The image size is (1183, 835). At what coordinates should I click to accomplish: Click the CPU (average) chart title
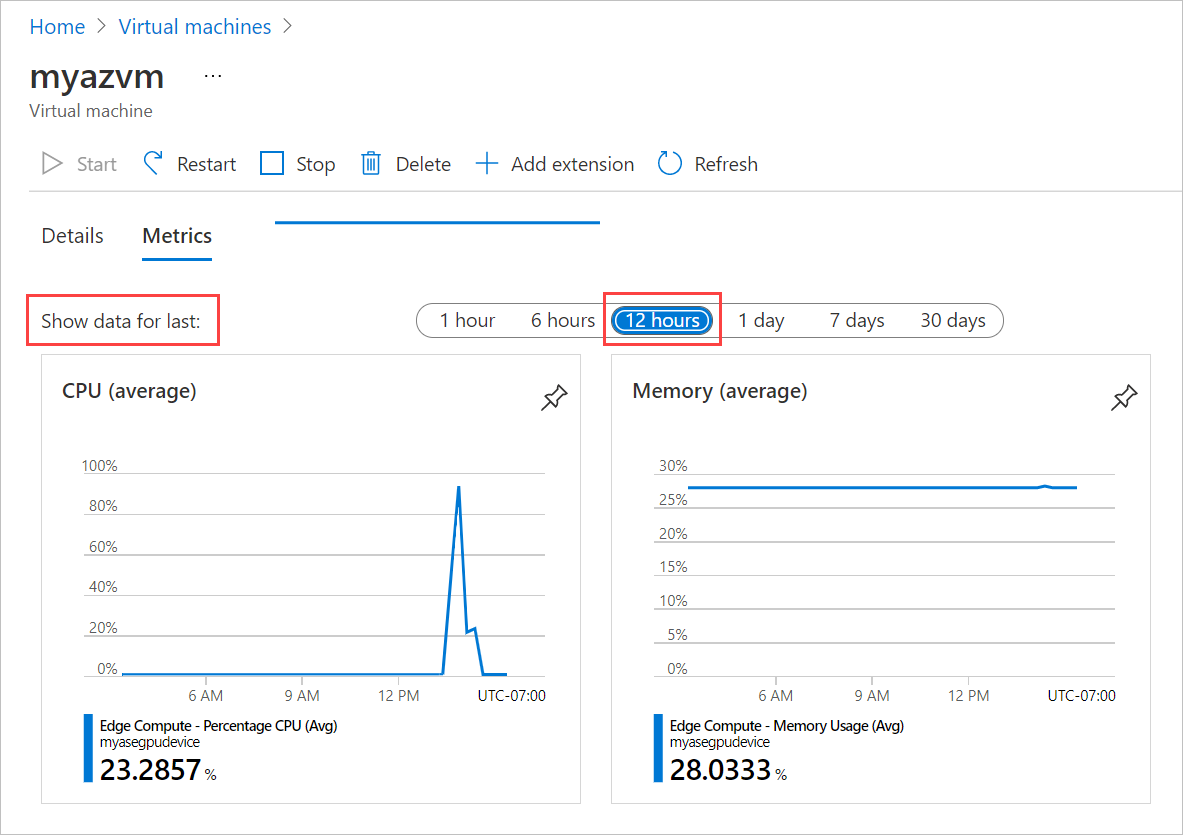(x=129, y=391)
